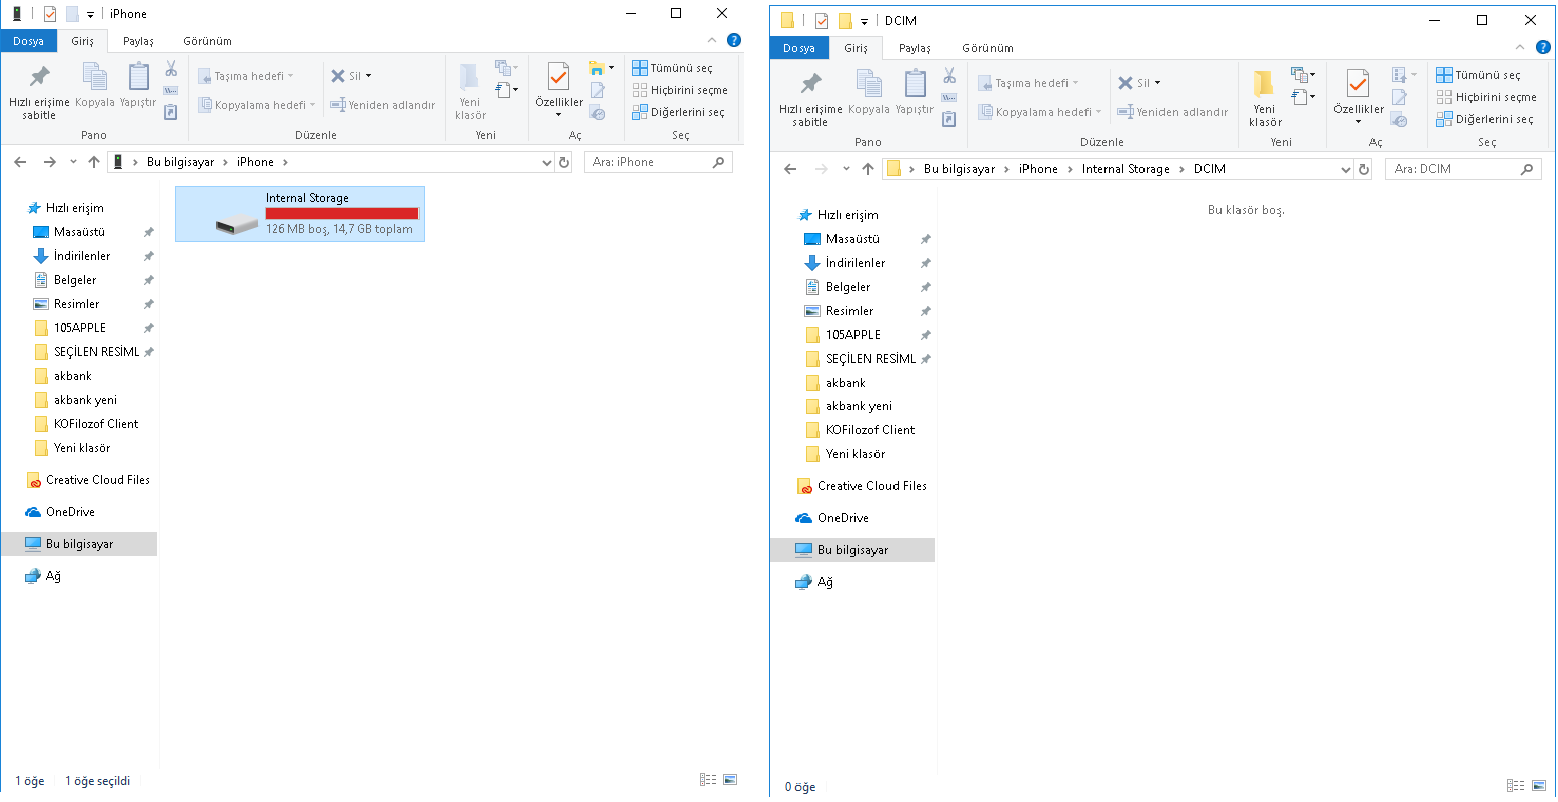Switch to large icons view in DCIM window

pos(1540,786)
